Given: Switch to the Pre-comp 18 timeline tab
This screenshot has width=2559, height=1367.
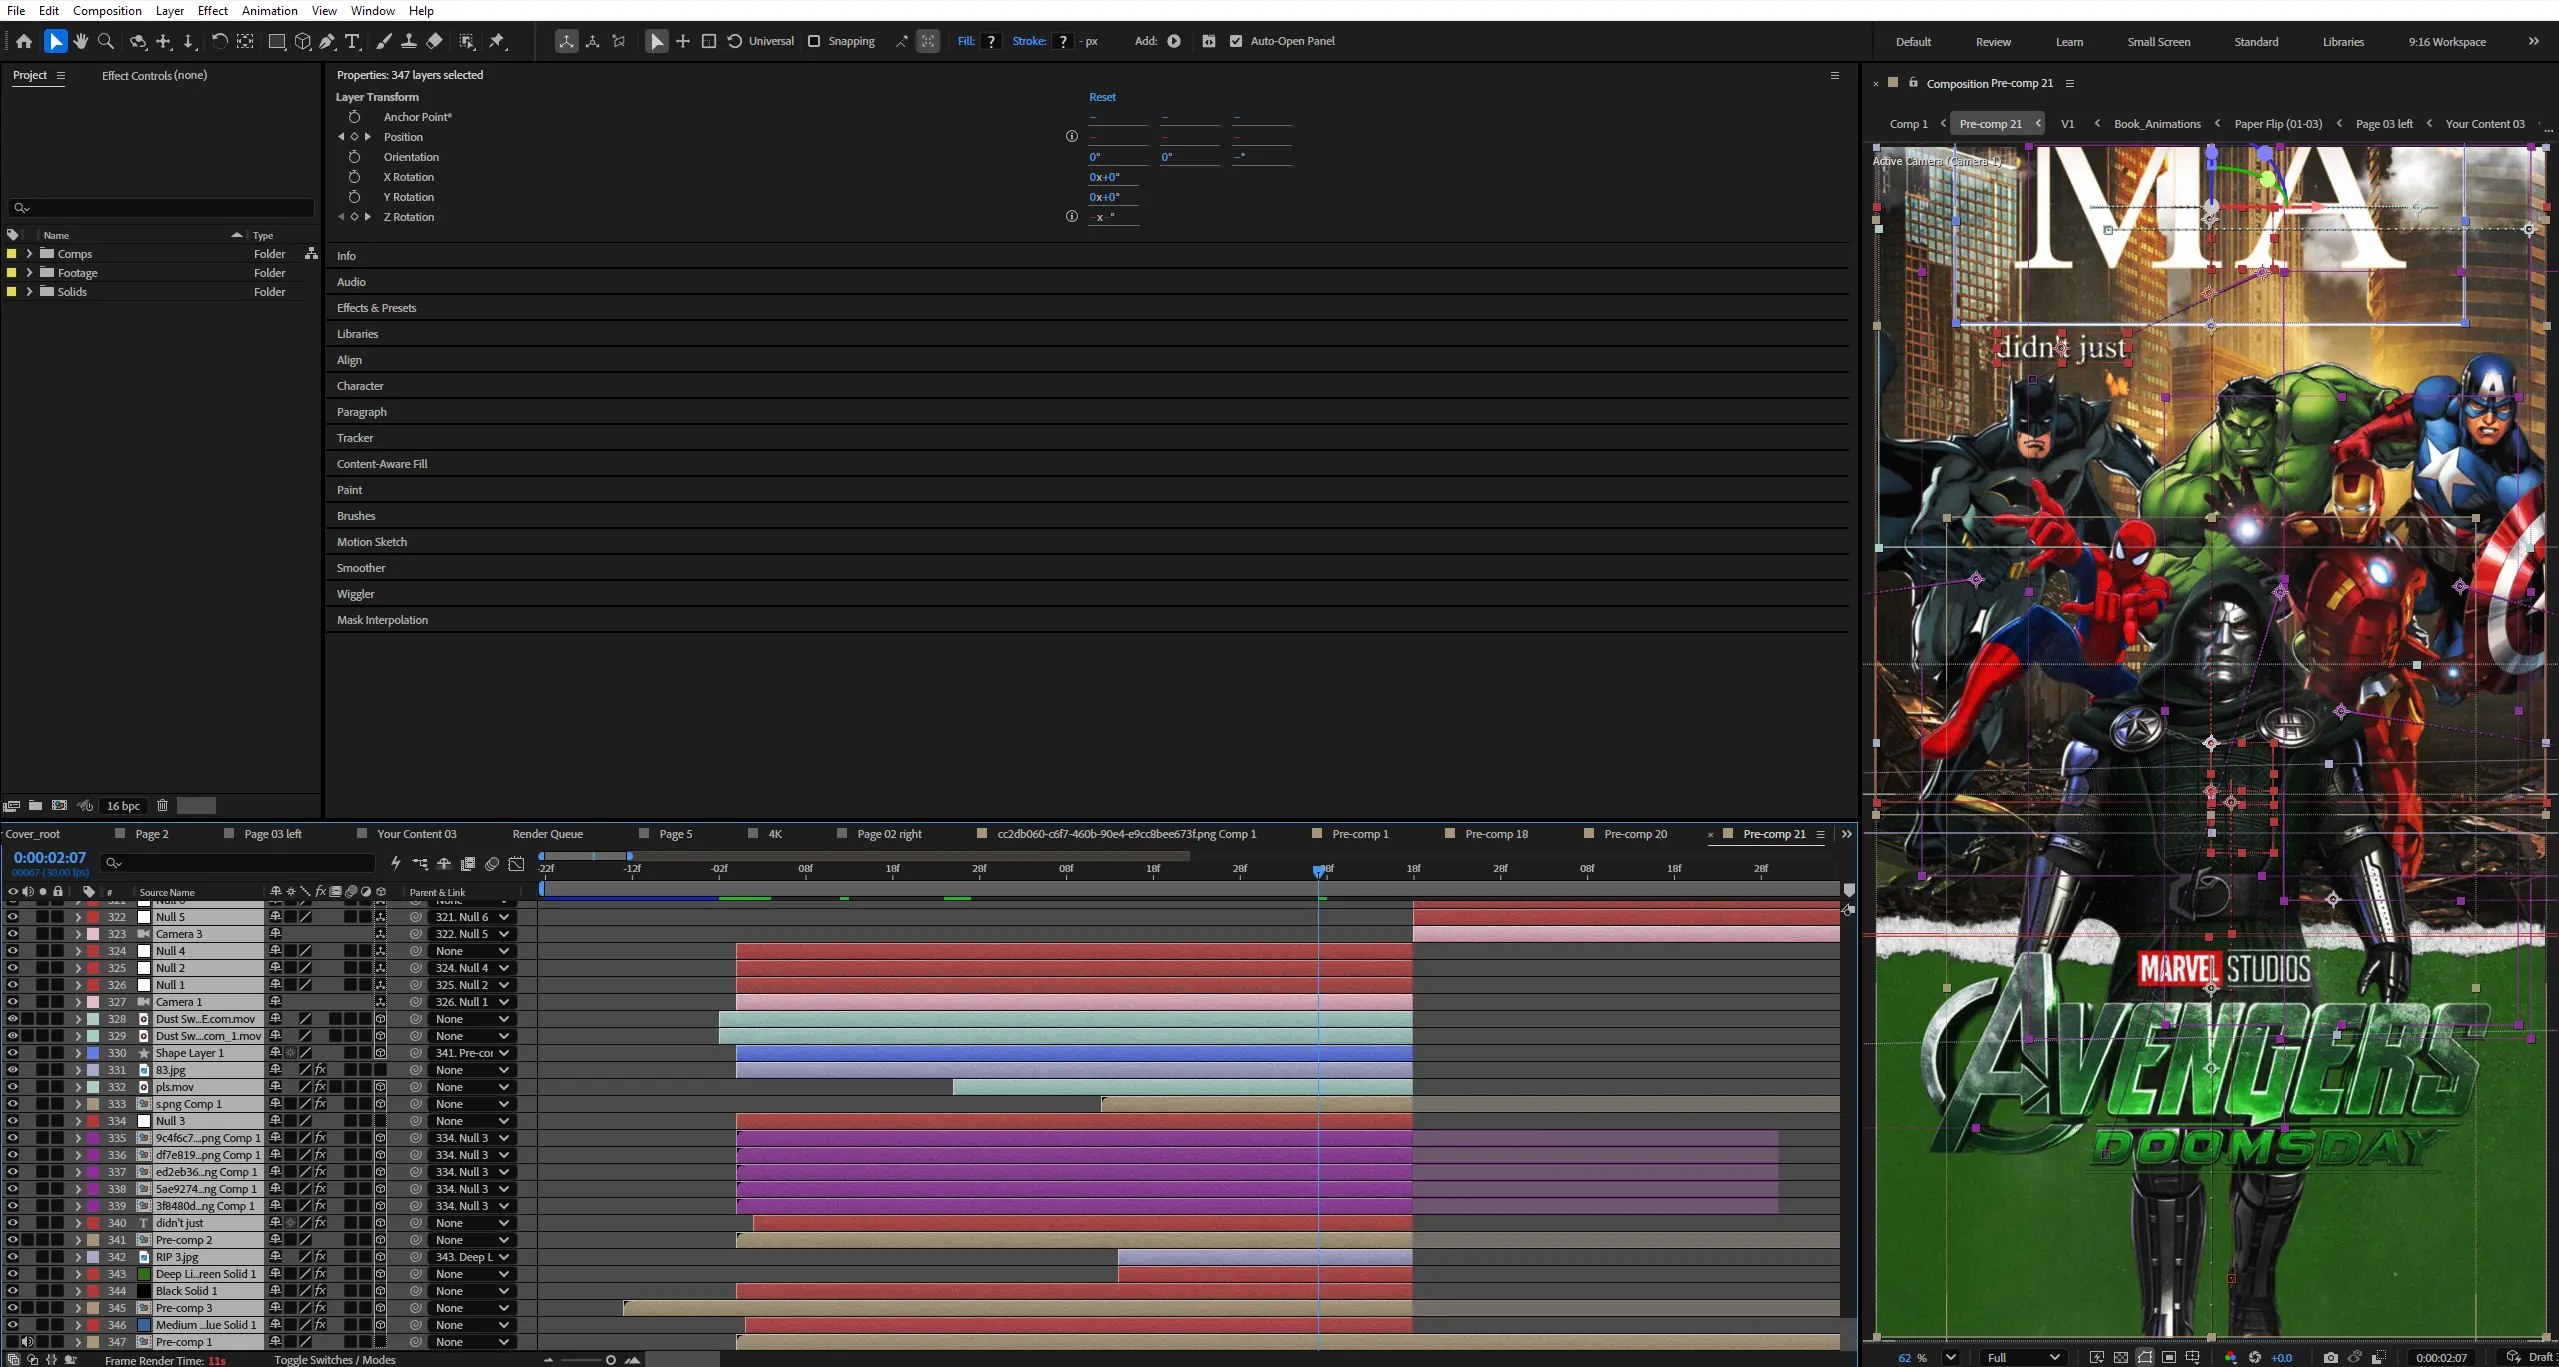Looking at the screenshot, I should pyautogui.click(x=1496, y=834).
